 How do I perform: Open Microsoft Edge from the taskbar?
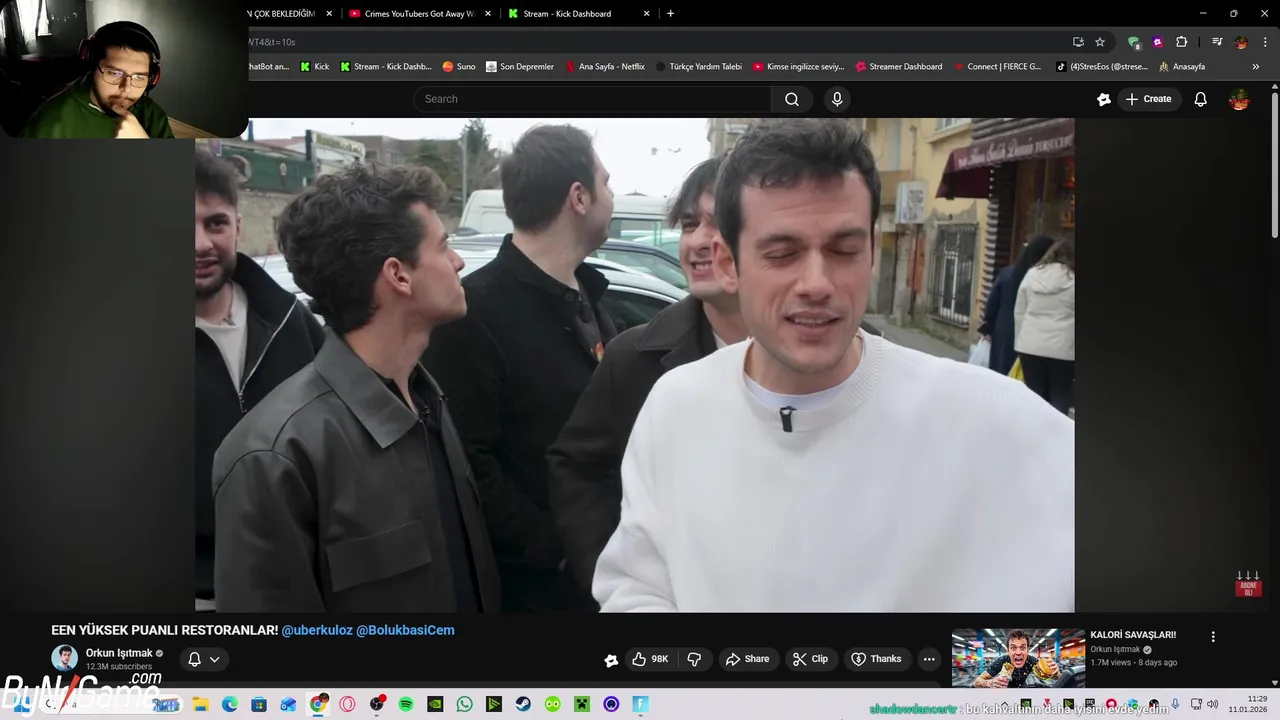(230, 704)
